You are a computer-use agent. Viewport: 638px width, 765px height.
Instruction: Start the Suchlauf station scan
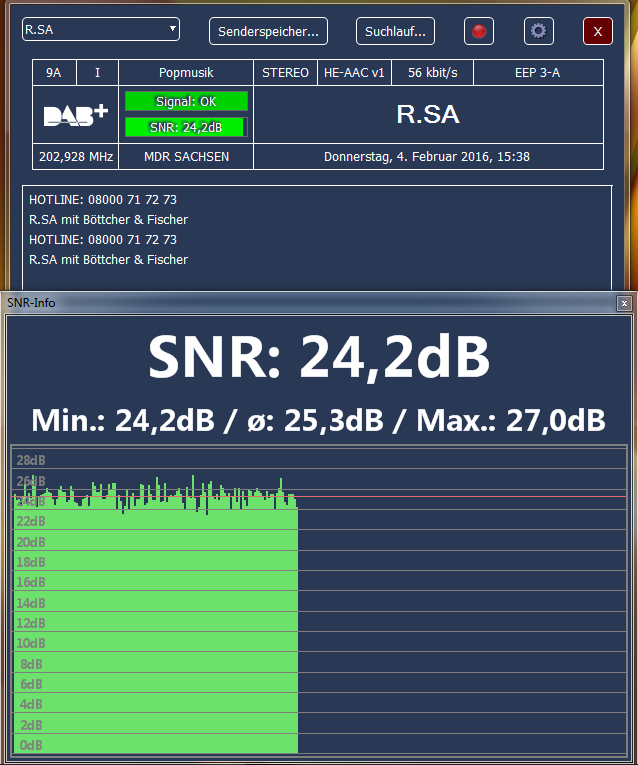(x=395, y=32)
